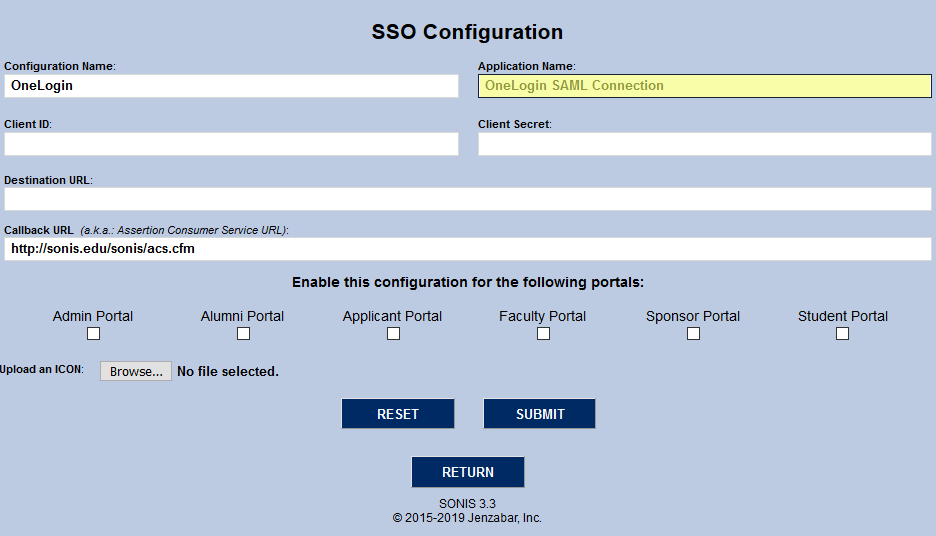936x536 pixels.
Task: Check the Applicant Portal box
Action: click(393, 334)
